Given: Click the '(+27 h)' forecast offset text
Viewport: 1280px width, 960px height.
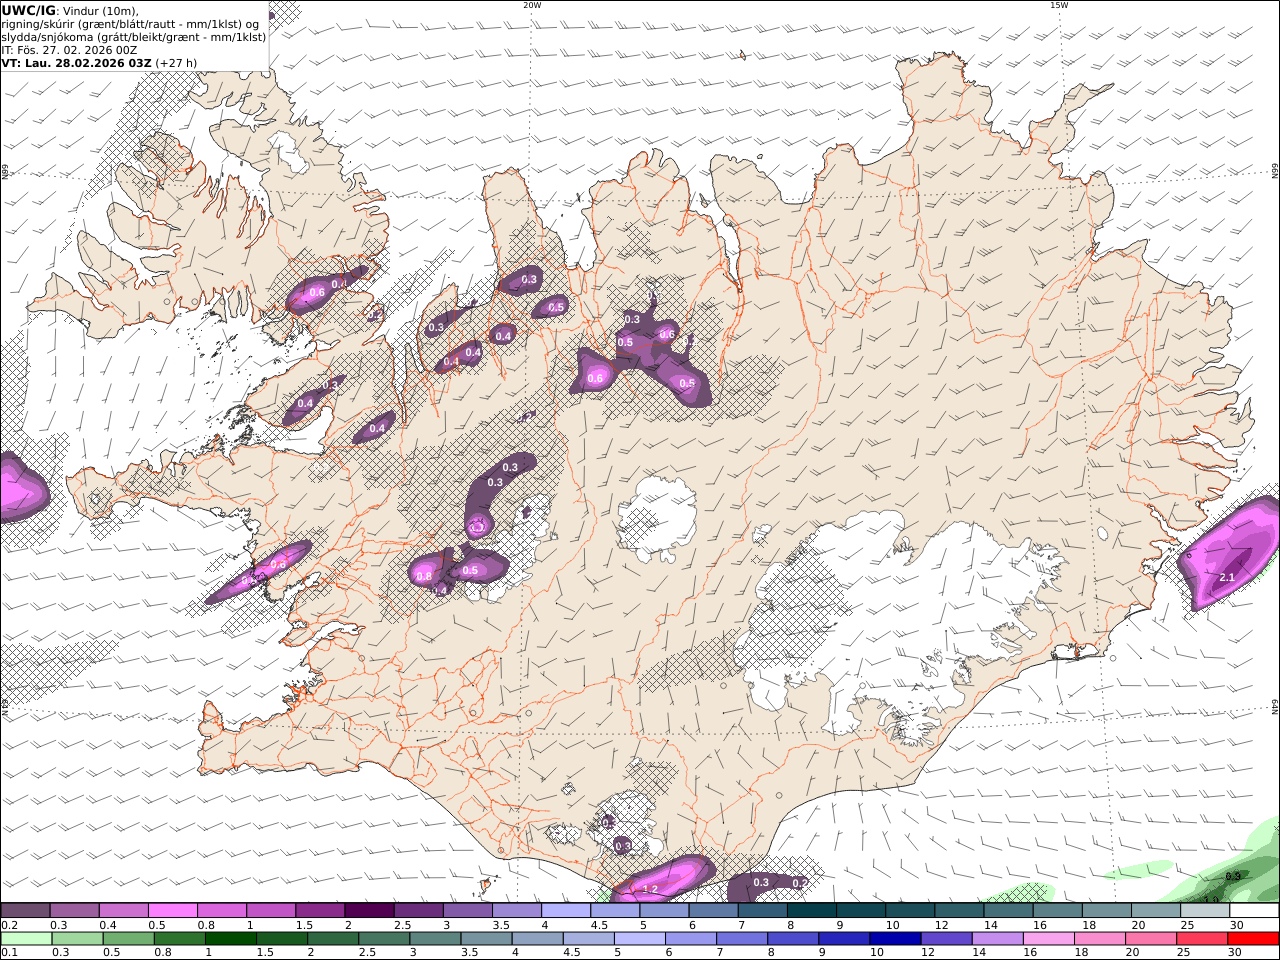Looking at the screenshot, I should 176,63.
